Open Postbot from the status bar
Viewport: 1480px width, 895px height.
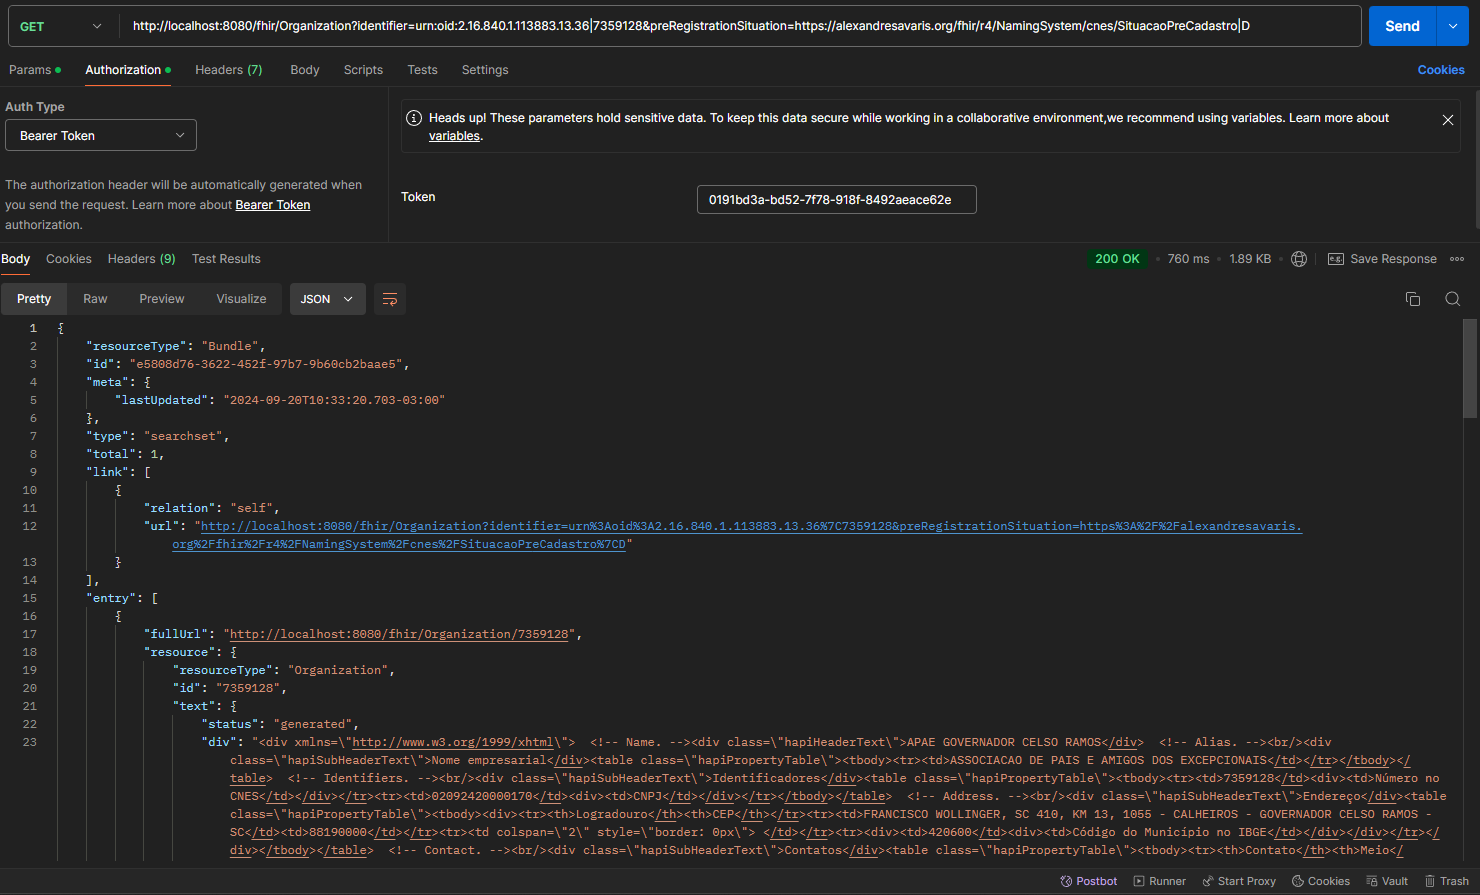(x=1088, y=881)
